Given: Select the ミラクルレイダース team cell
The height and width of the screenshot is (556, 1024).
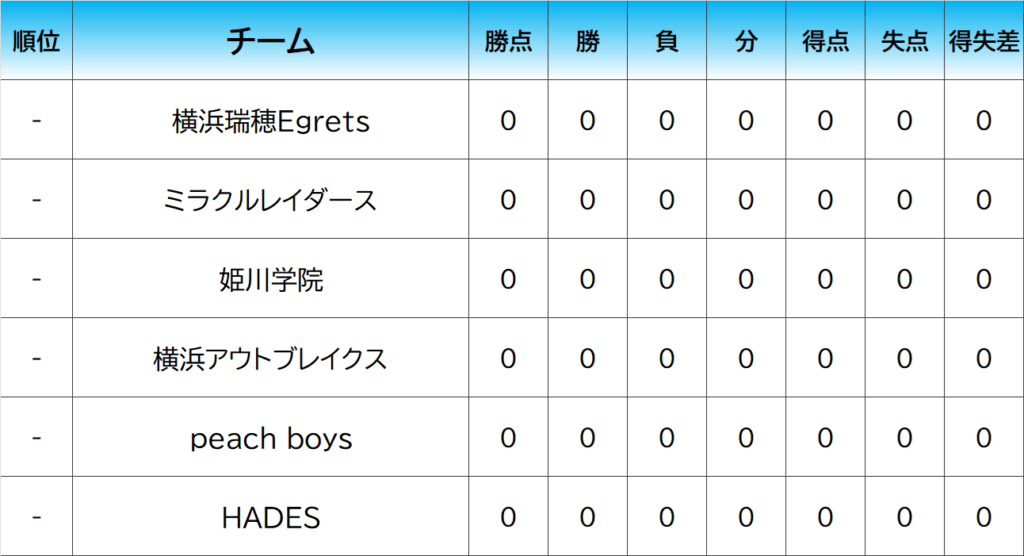Looking at the screenshot, I should [x=271, y=200].
